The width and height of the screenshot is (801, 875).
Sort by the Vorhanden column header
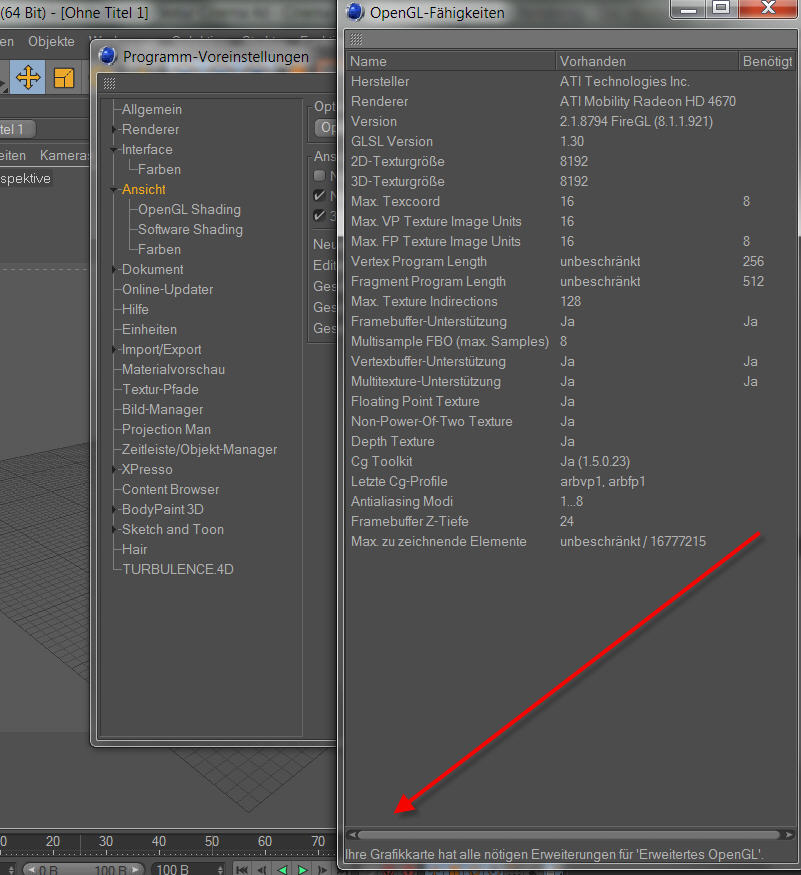pyautogui.click(x=647, y=61)
